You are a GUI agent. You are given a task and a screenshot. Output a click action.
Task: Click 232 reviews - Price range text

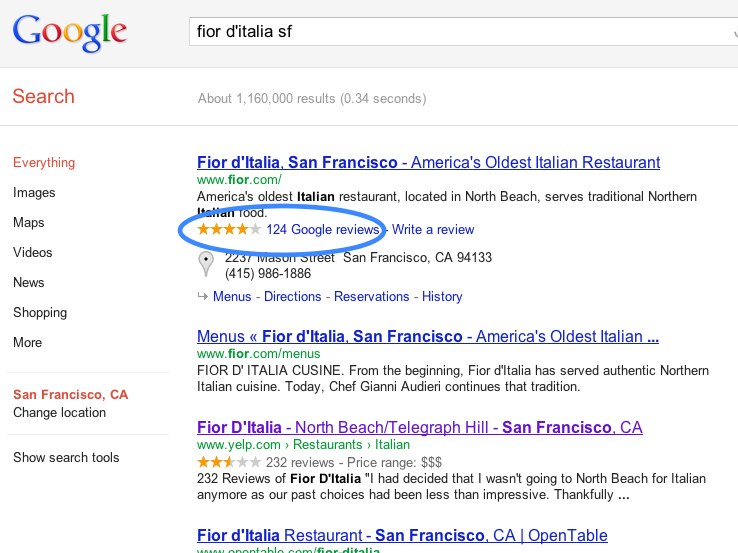[x=354, y=463]
